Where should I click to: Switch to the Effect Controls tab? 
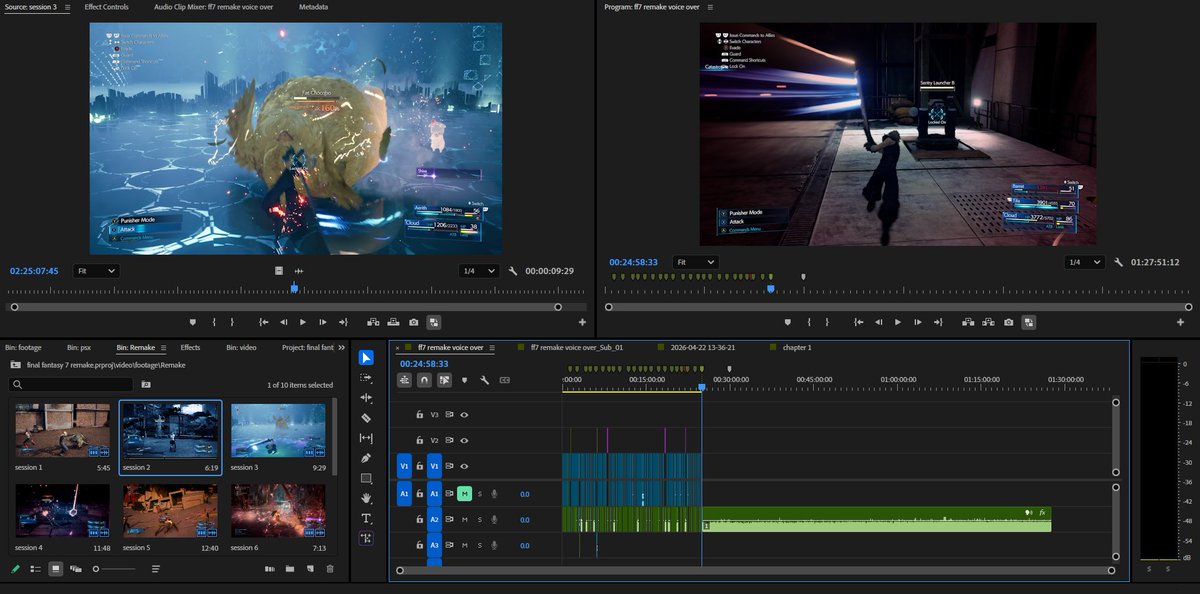click(106, 7)
